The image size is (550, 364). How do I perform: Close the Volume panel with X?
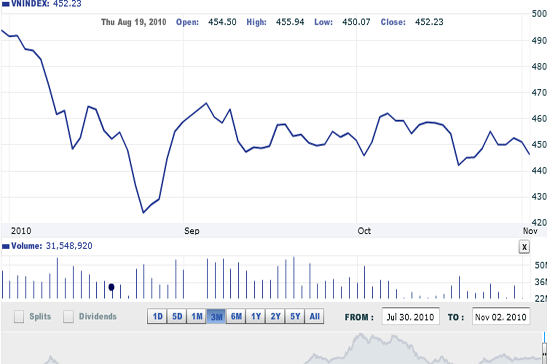point(524,247)
